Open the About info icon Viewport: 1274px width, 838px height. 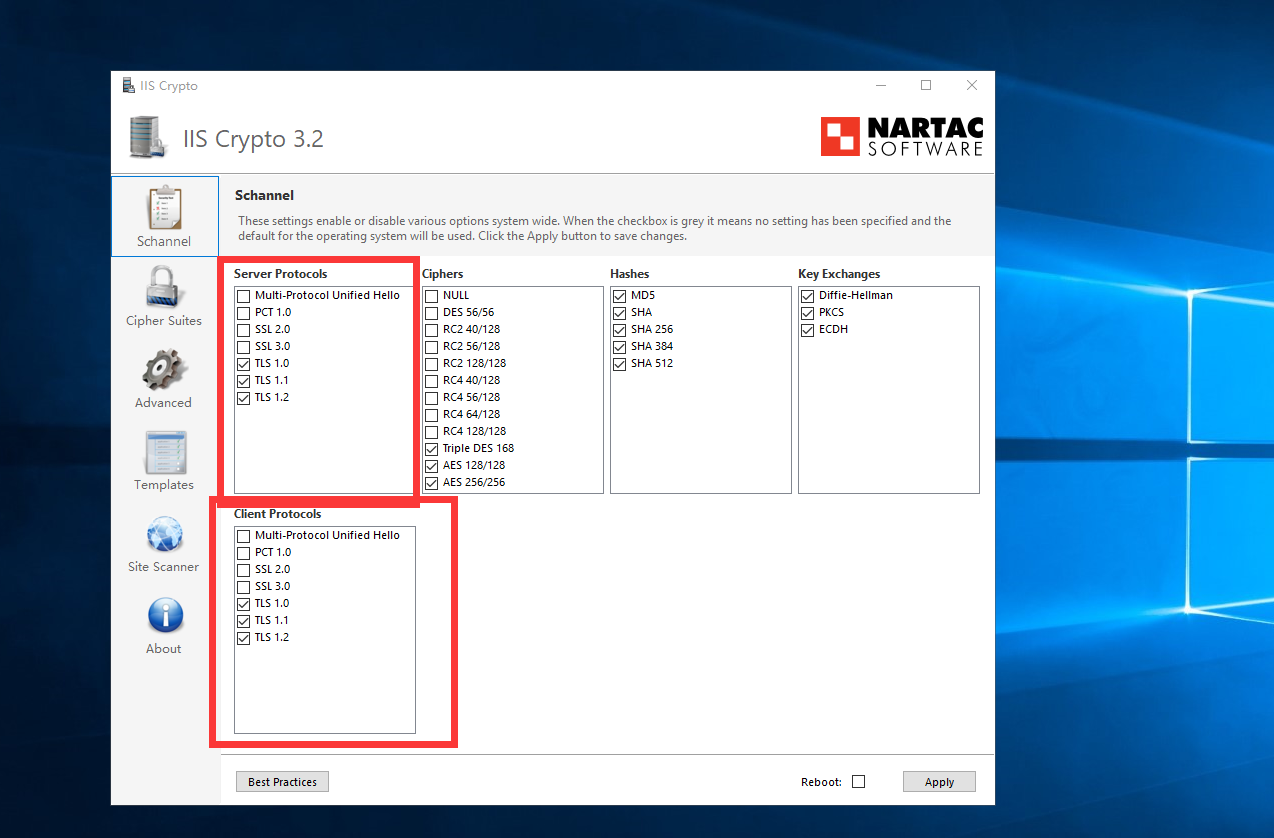click(x=165, y=616)
